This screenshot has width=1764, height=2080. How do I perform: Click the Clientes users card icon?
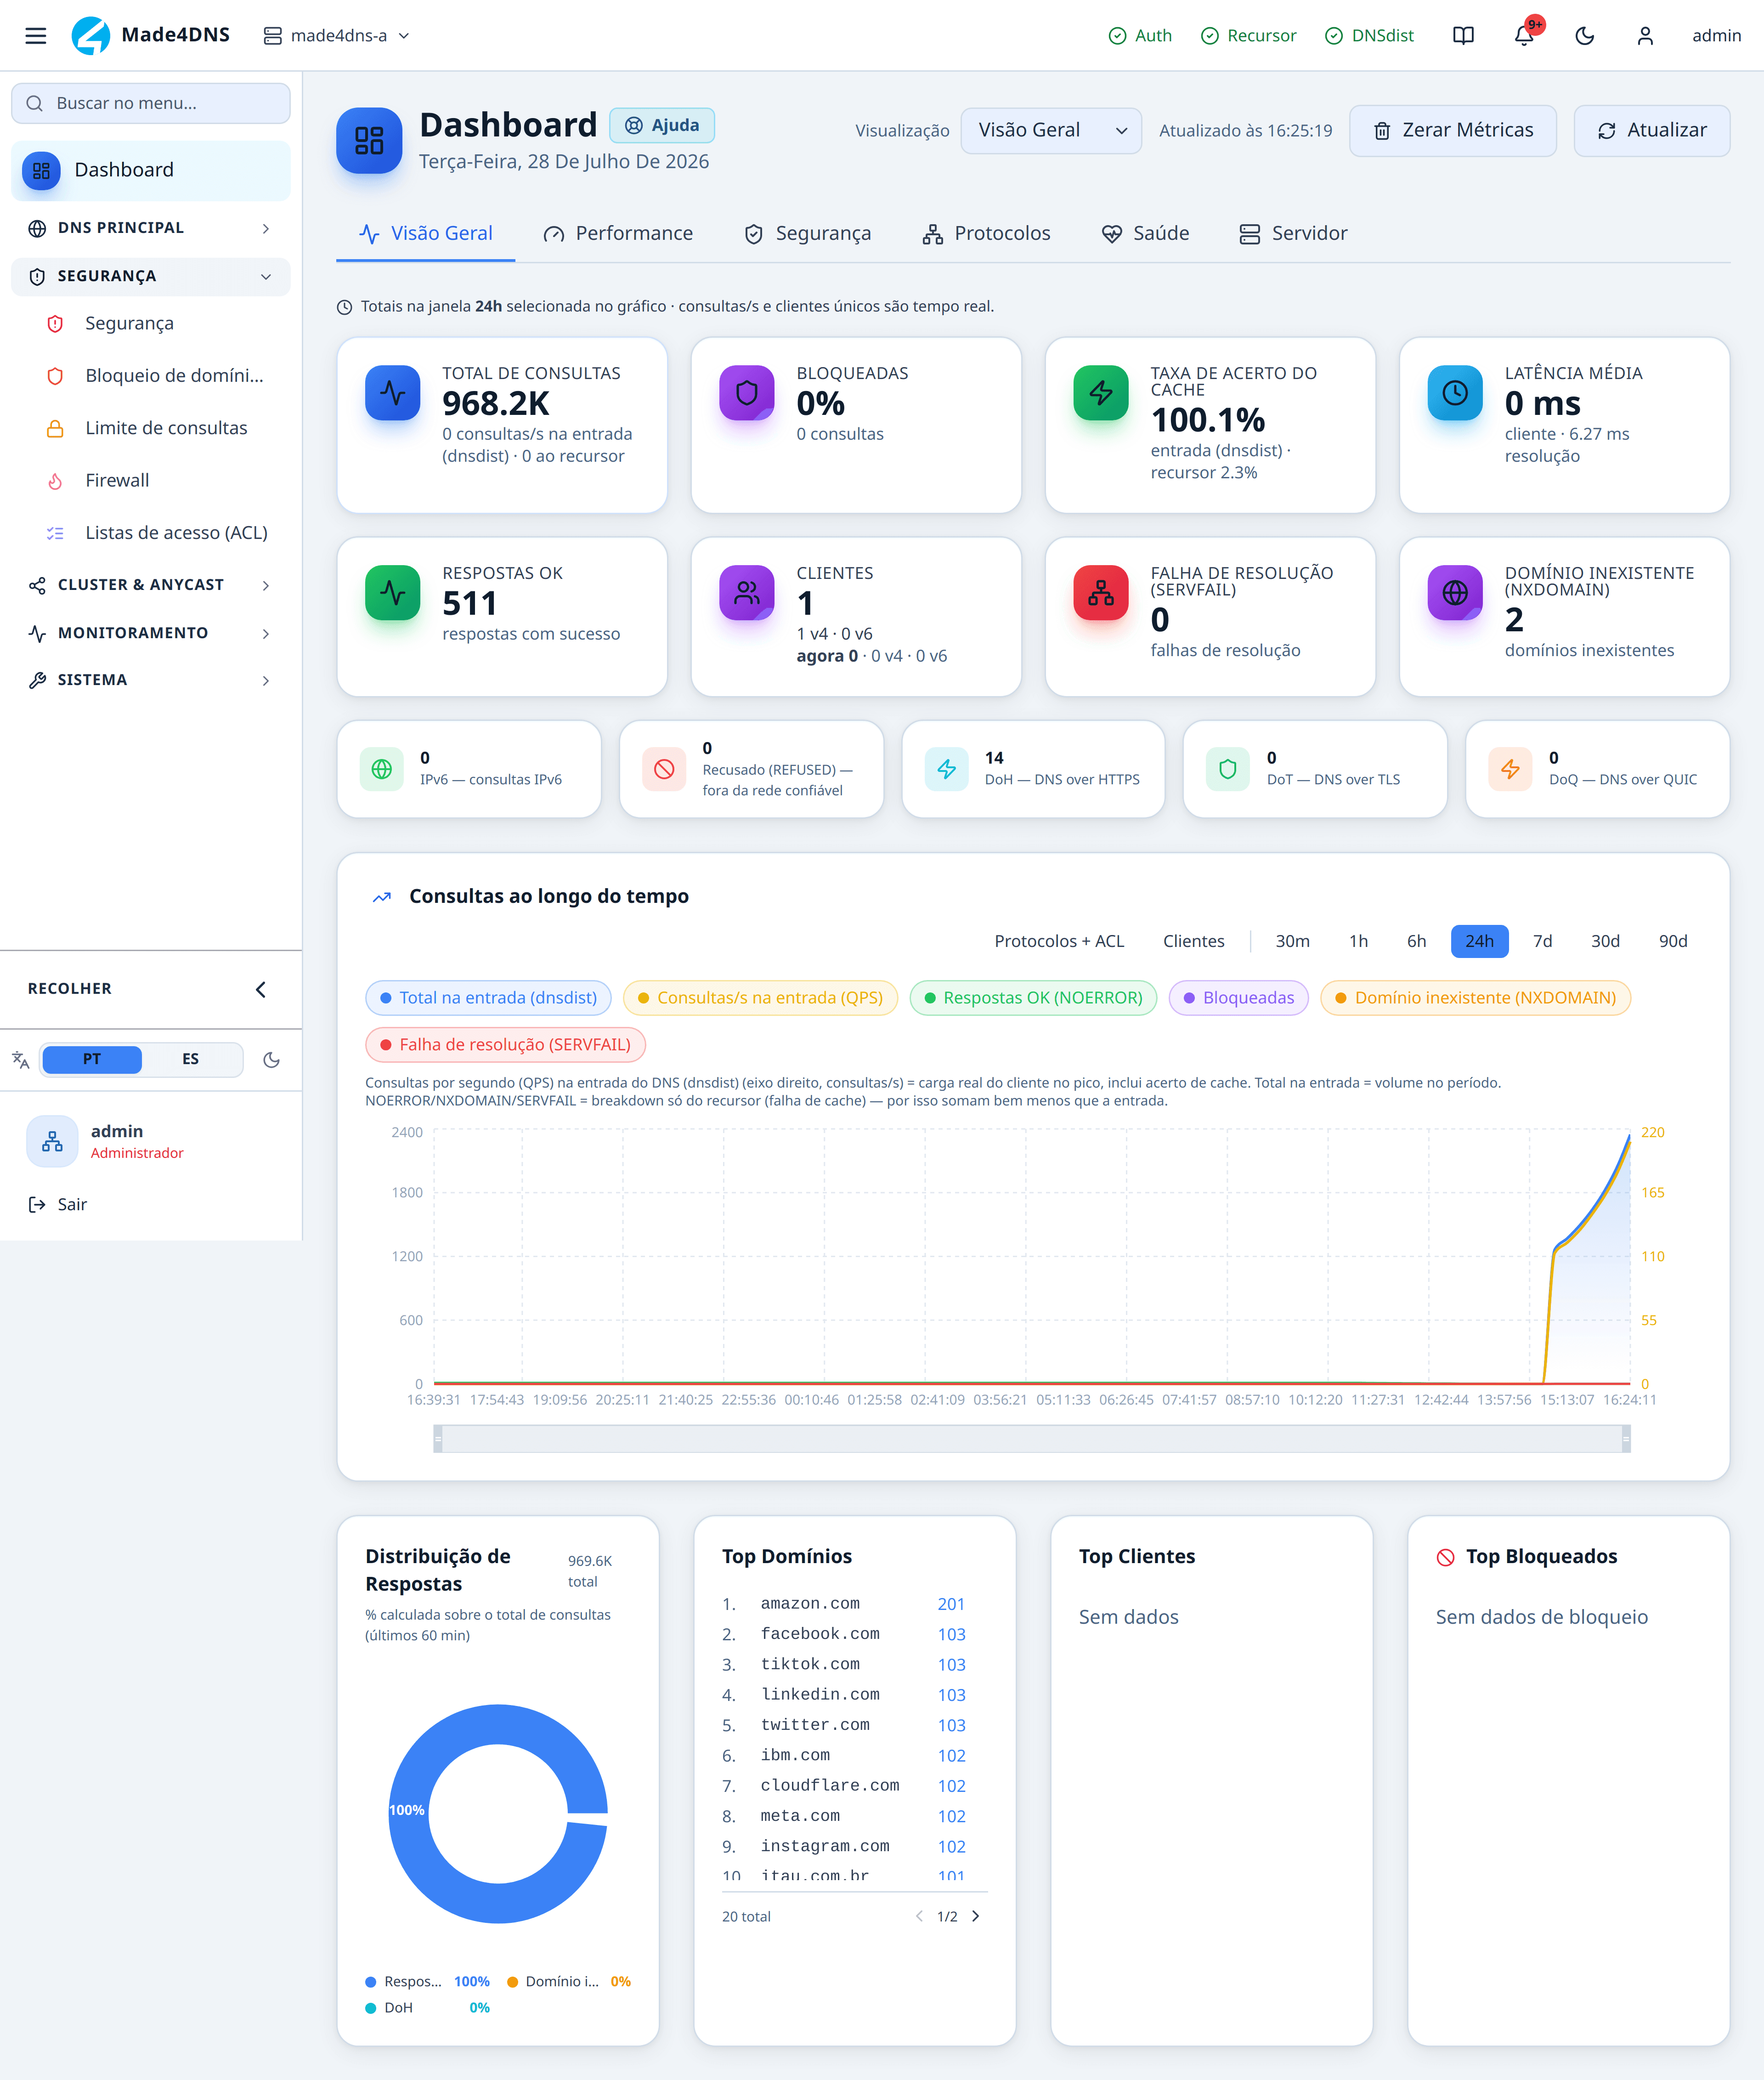click(747, 593)
